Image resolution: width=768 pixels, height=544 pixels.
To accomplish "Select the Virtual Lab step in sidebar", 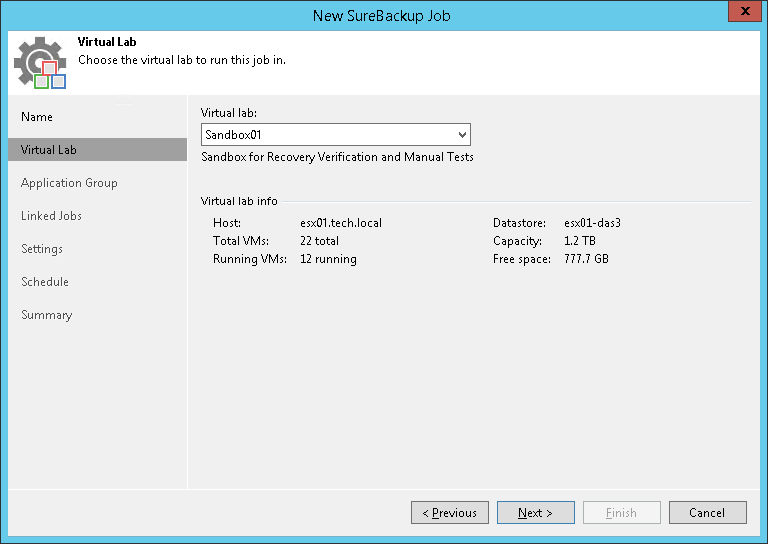I will point(49,150).
